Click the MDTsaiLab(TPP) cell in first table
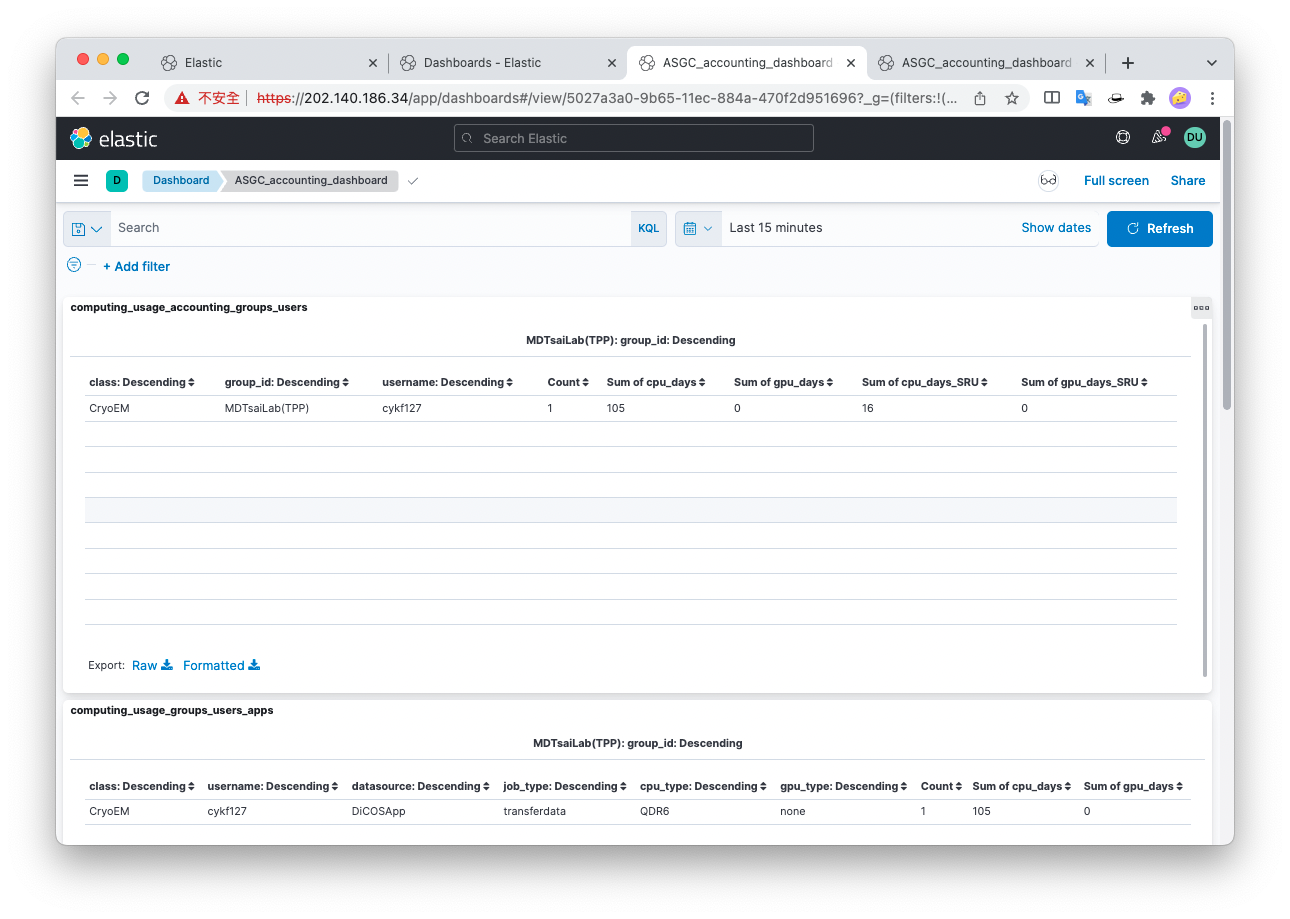Viewport: 1290px width, 919px height. click(266, 408)
